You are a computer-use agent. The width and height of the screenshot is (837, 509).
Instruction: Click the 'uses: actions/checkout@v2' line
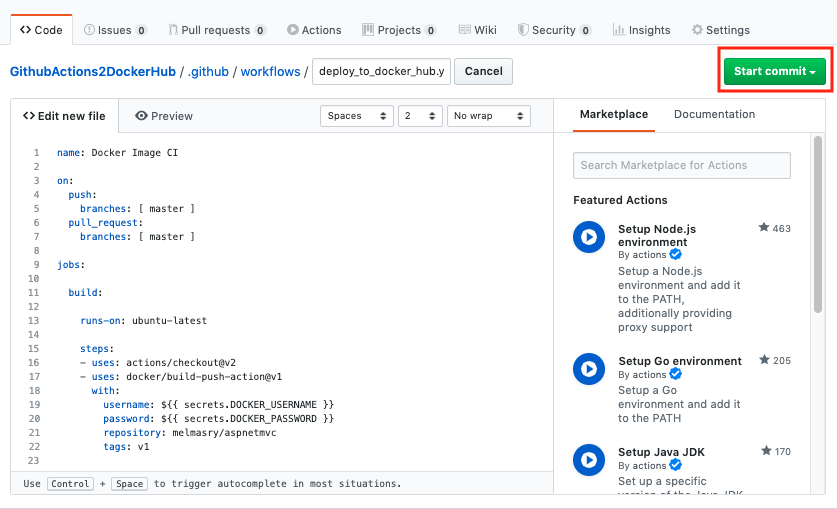158,363
